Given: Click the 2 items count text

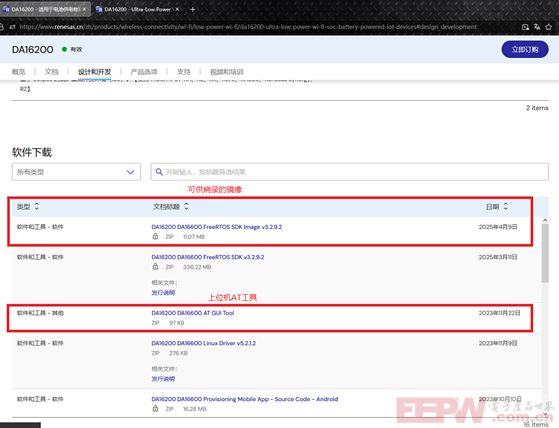Looking at the screenshot, I should click(537, 108).
